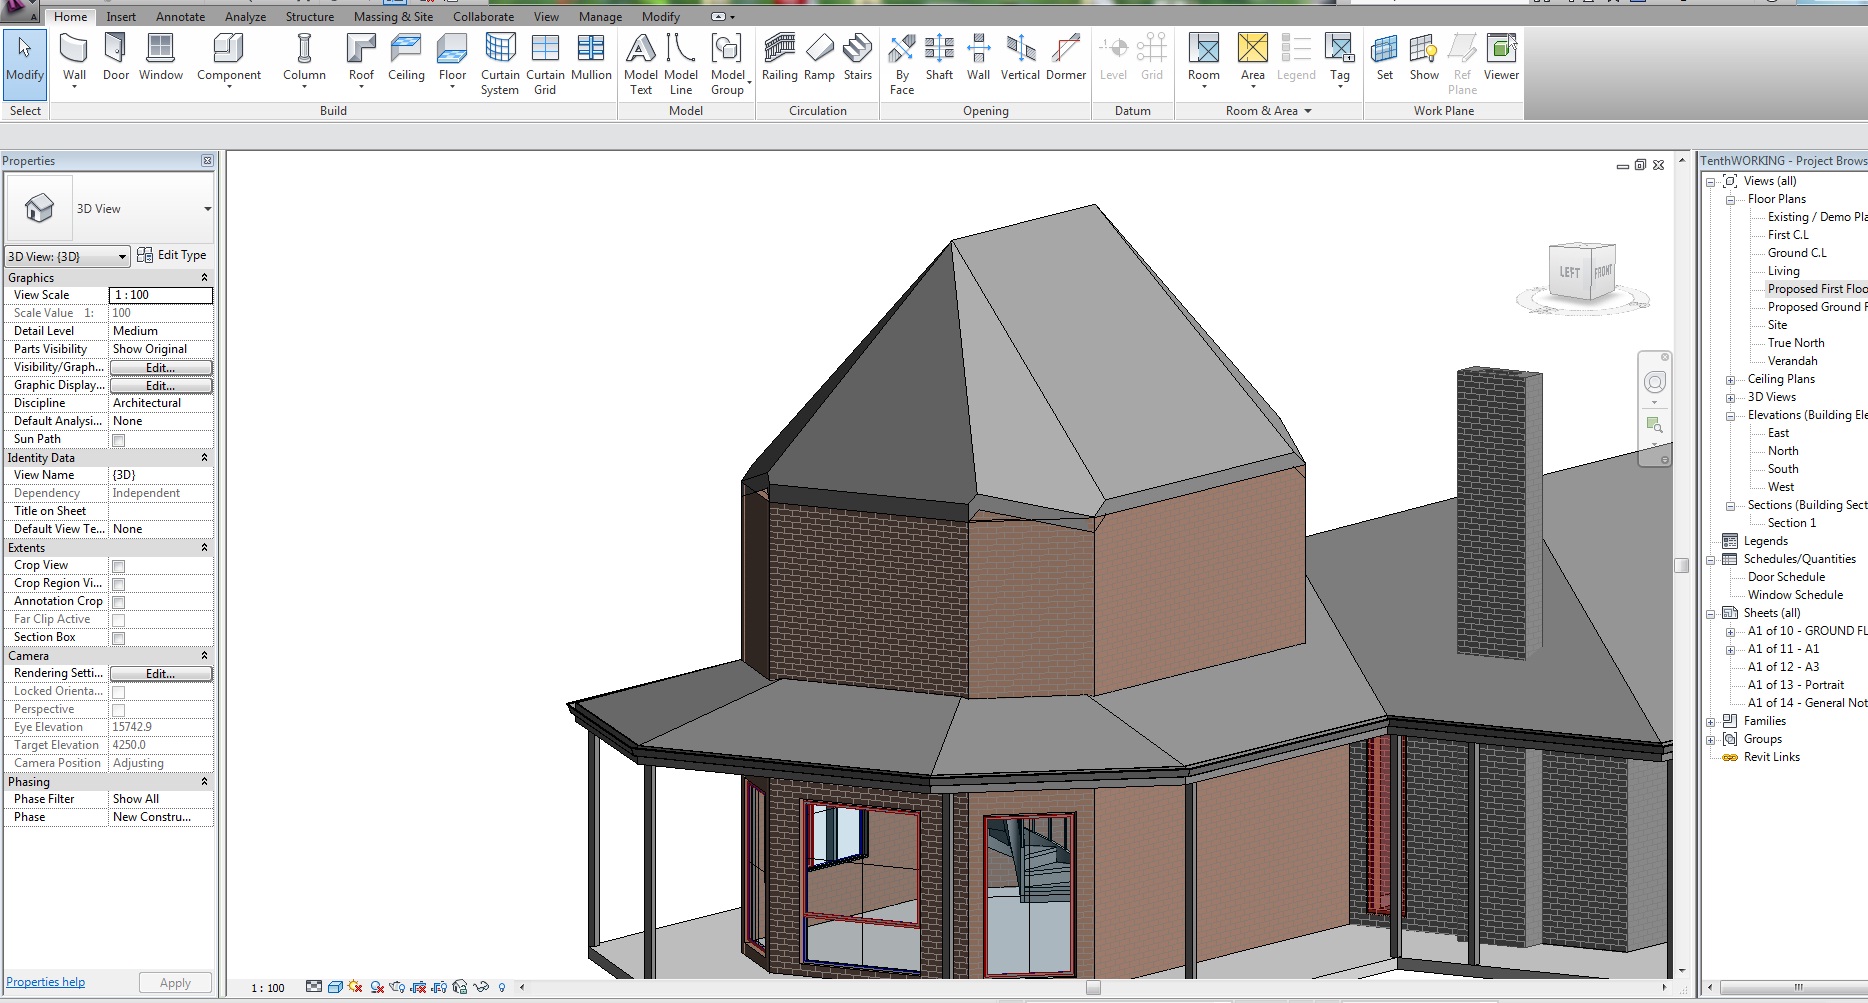Image resolution: width=1868 pixels, height=1003 pixels.
Task: Expand the Ceiling Plans tree node
Action: 1730,380
